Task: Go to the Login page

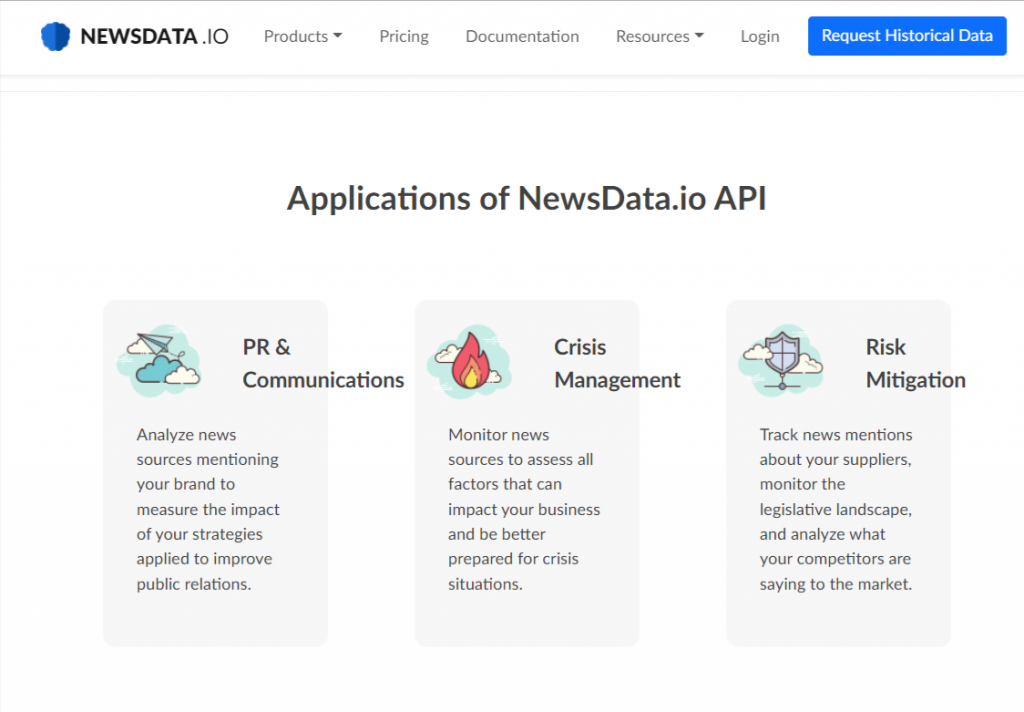Action: [x=760, y=37]
